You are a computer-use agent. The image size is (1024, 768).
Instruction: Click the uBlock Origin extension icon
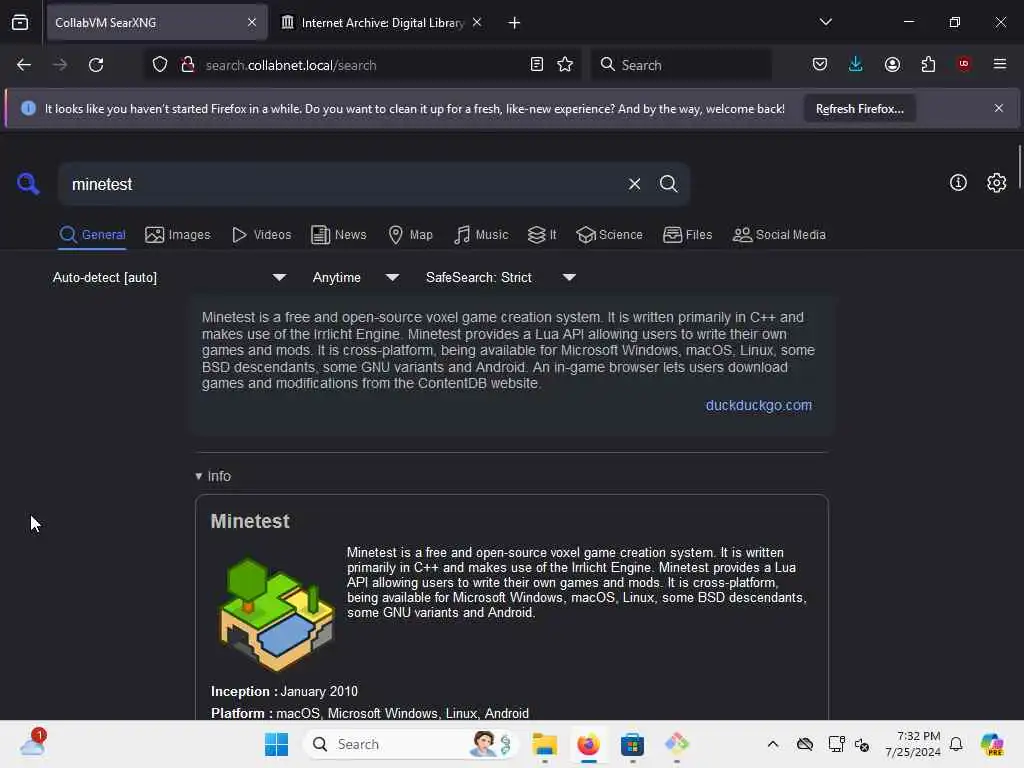964,64
